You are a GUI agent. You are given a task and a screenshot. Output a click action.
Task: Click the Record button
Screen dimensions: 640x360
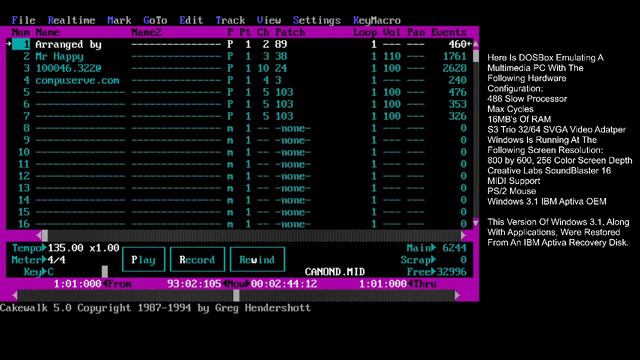tap(197, 260)
